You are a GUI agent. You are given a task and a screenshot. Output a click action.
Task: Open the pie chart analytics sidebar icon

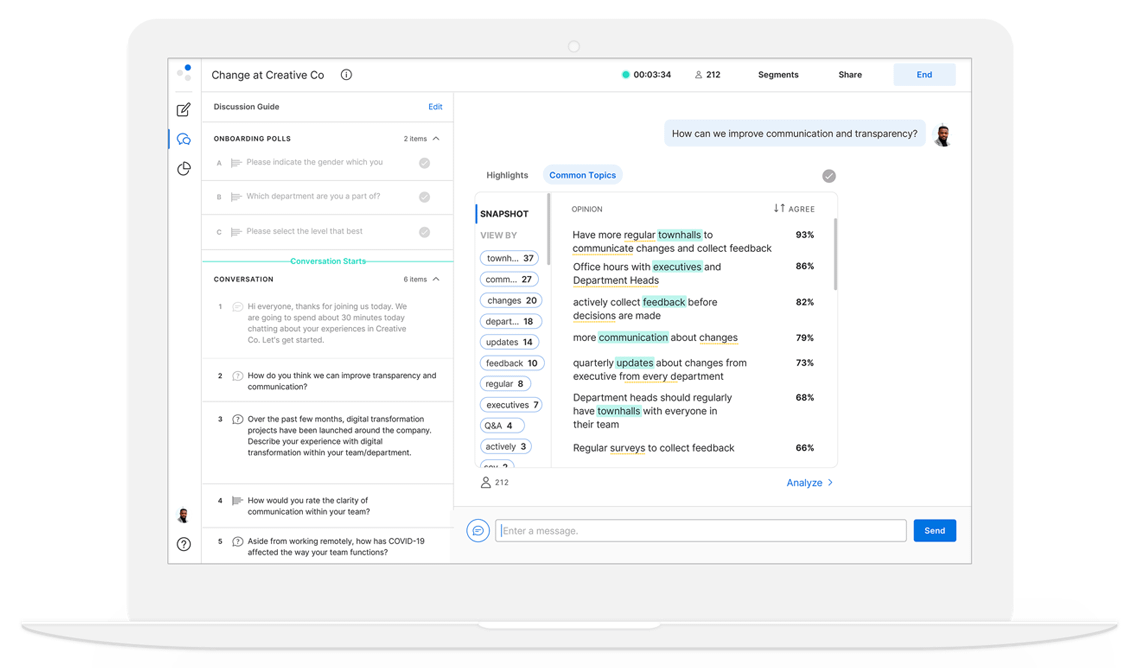(x=184, y=169)
